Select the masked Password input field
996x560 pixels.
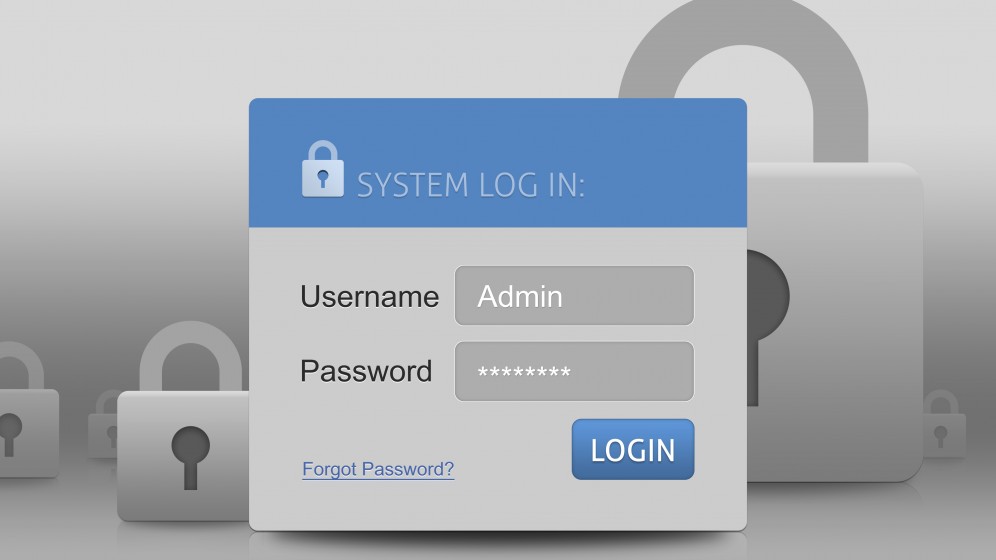tap(574, 371)
